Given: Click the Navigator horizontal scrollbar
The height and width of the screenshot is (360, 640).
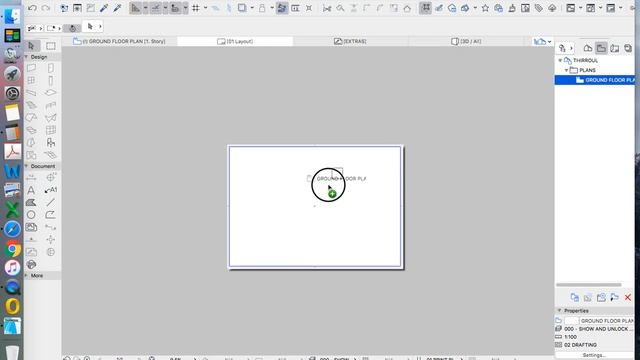Looking at the screenshot, I should pos(589,285).
